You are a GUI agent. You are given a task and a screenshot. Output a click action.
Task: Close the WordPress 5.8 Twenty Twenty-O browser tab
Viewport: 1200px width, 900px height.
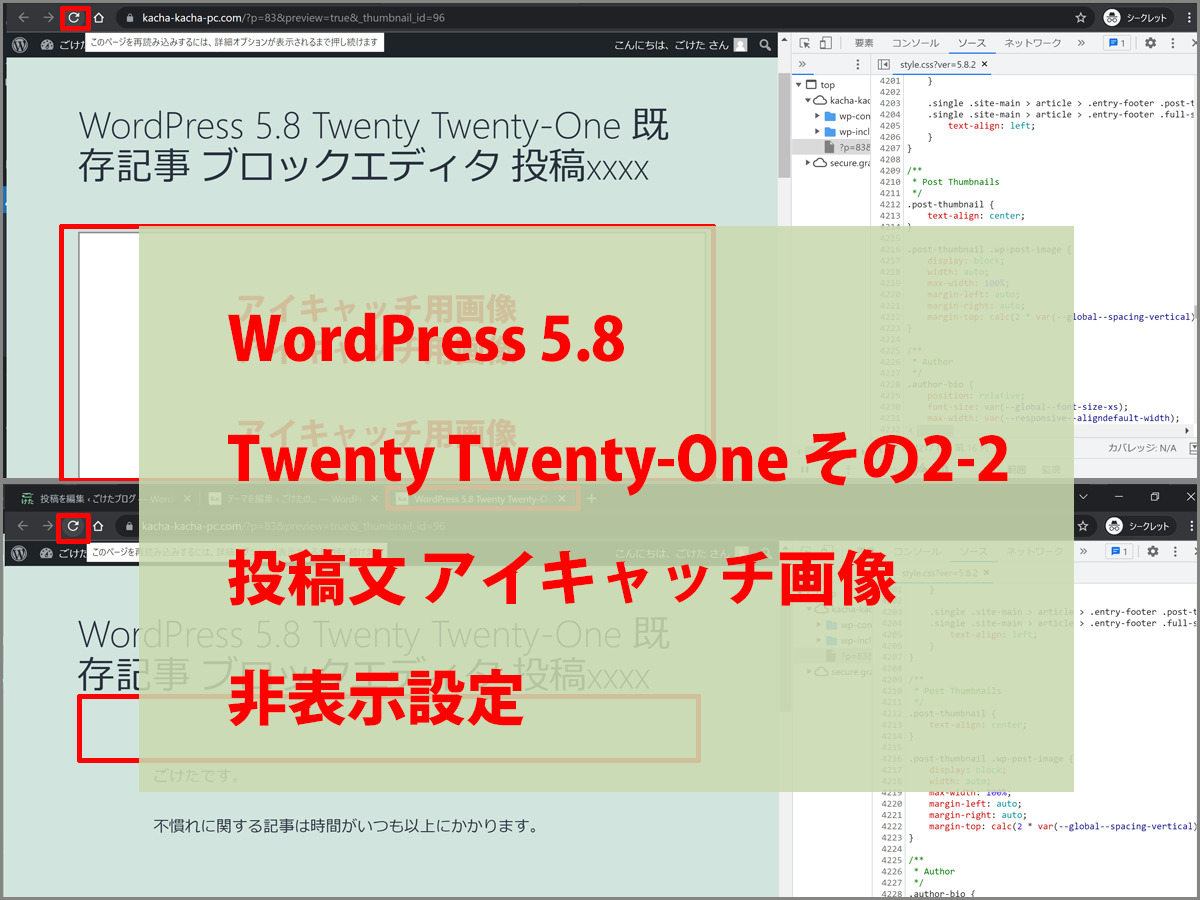(x=562, y=498)
